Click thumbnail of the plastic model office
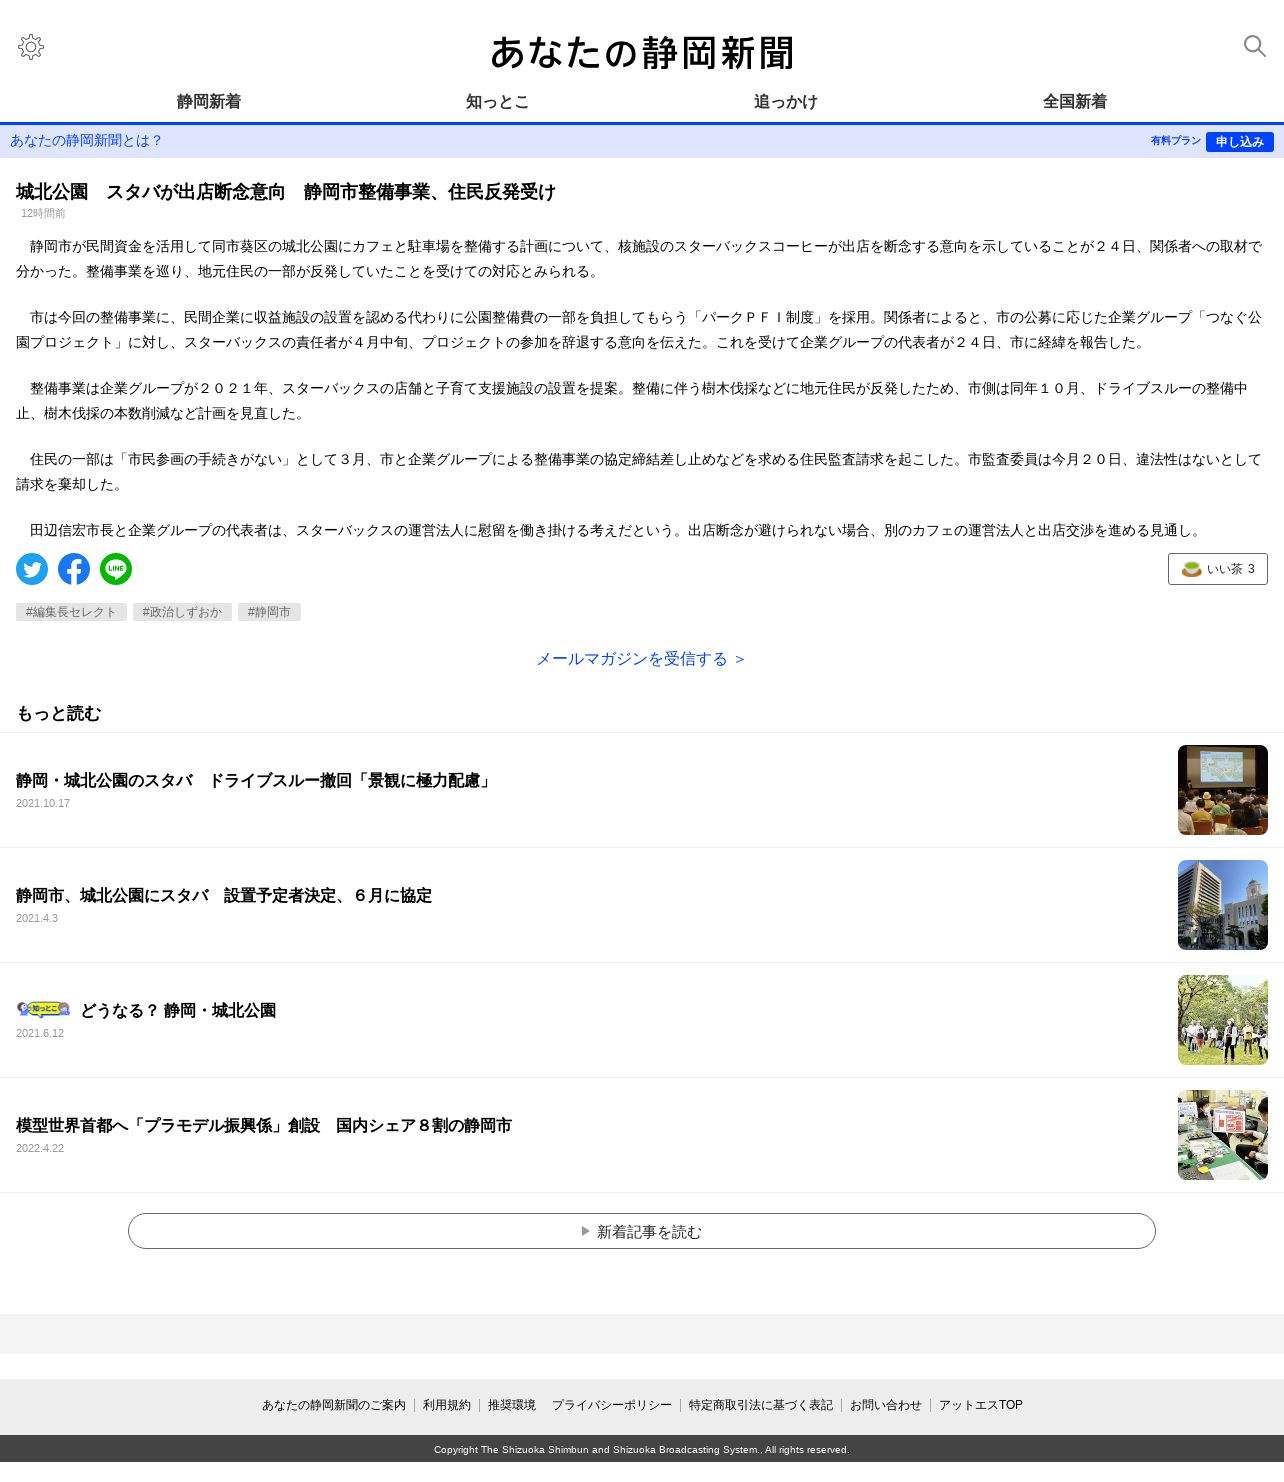The width and height of the screenshot is (1284, 1482). coord(1222,1135)
